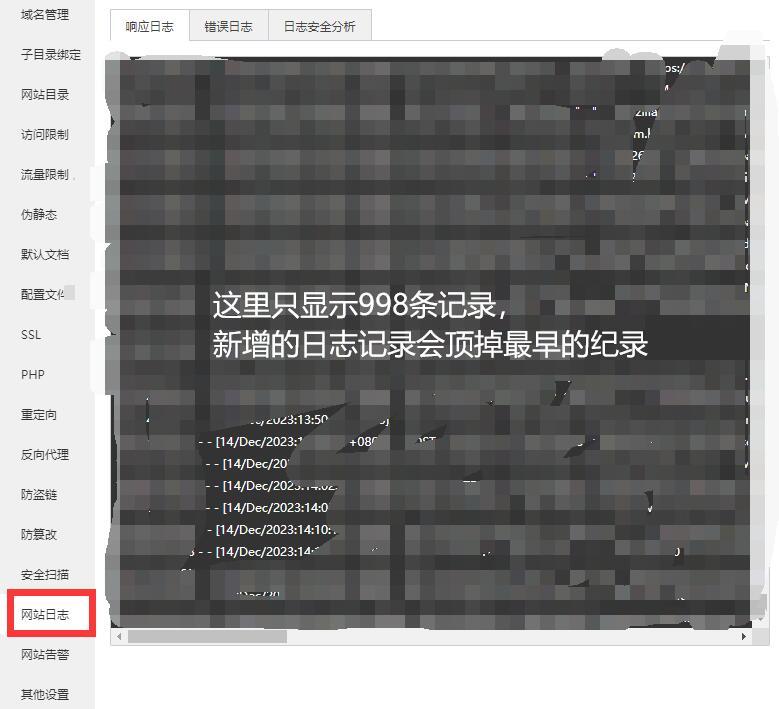Open 网站目录 settings
Image resolution: width=779 pixels, height=709 pixels.
(45, 94)
